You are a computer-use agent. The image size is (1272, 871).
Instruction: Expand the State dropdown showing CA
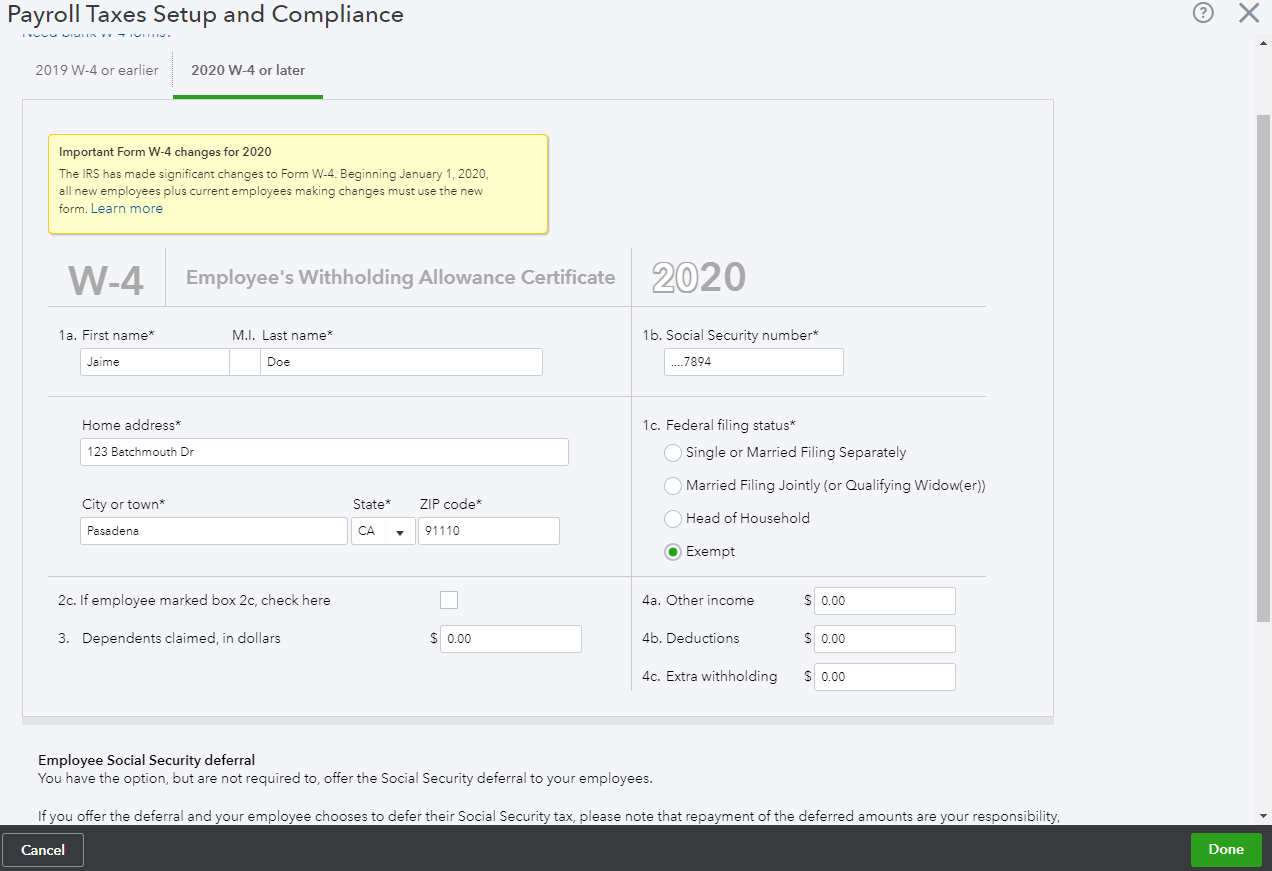(383, 531)
